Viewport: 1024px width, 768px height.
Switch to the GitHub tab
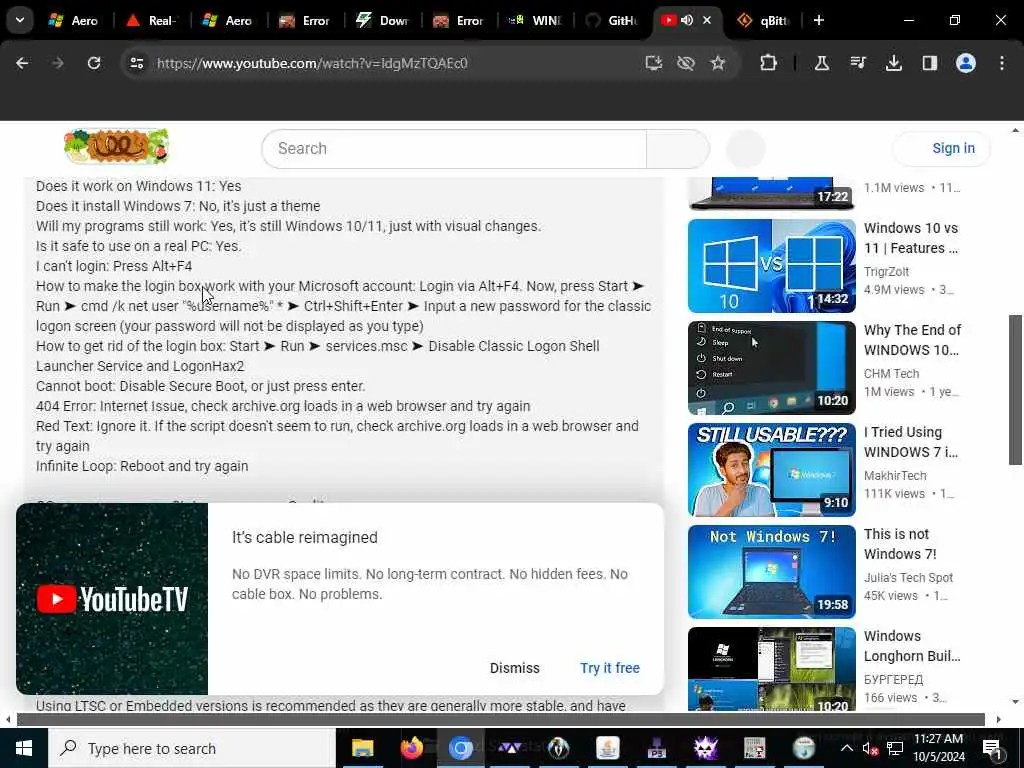[x=612, y=20]
